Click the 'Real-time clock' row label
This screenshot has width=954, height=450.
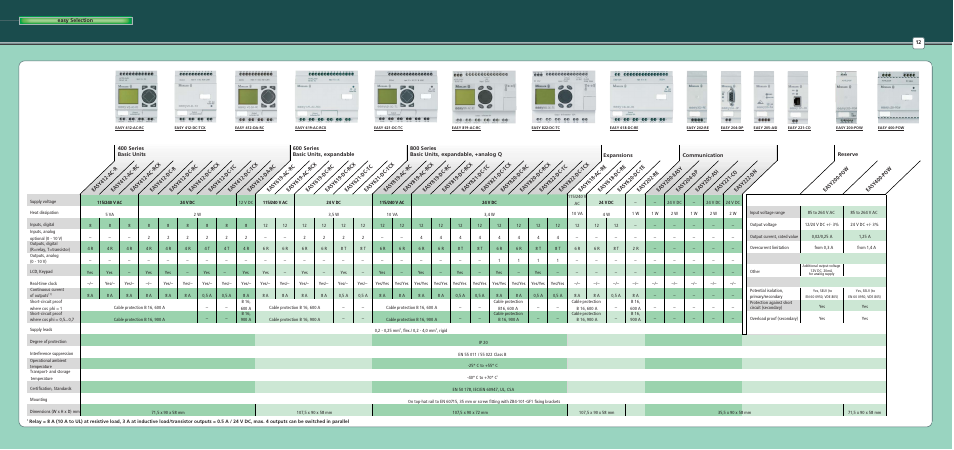[42, 283]
